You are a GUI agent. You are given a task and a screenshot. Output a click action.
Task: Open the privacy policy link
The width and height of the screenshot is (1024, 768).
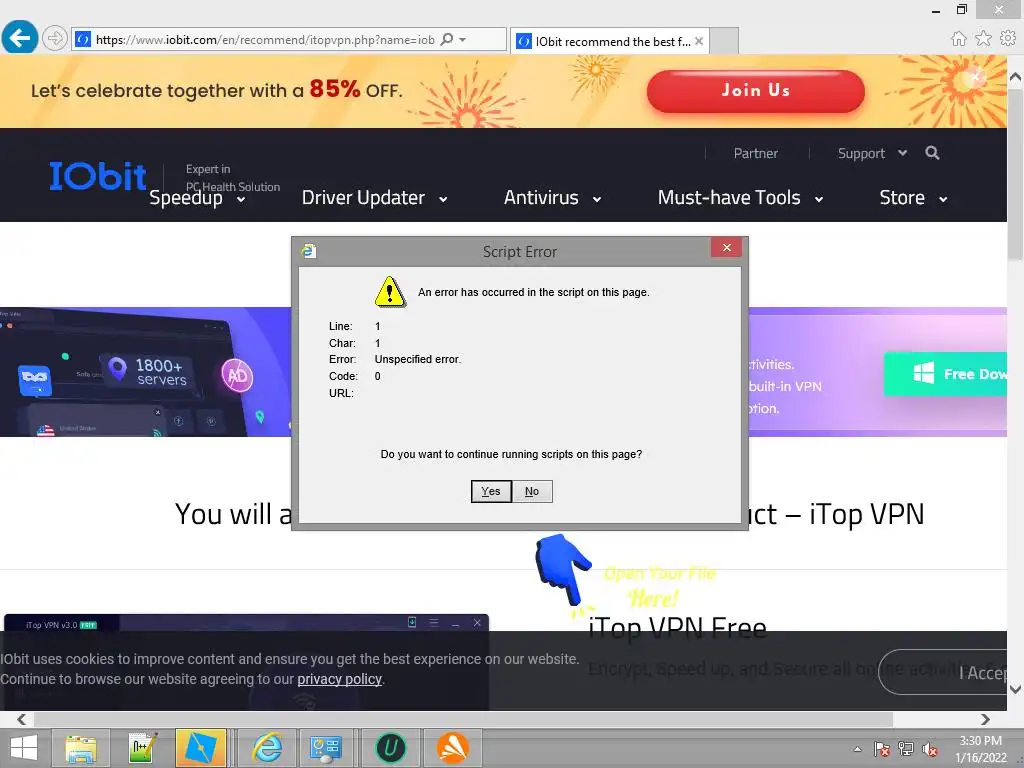pyautogui.click(x=340, y=679)
